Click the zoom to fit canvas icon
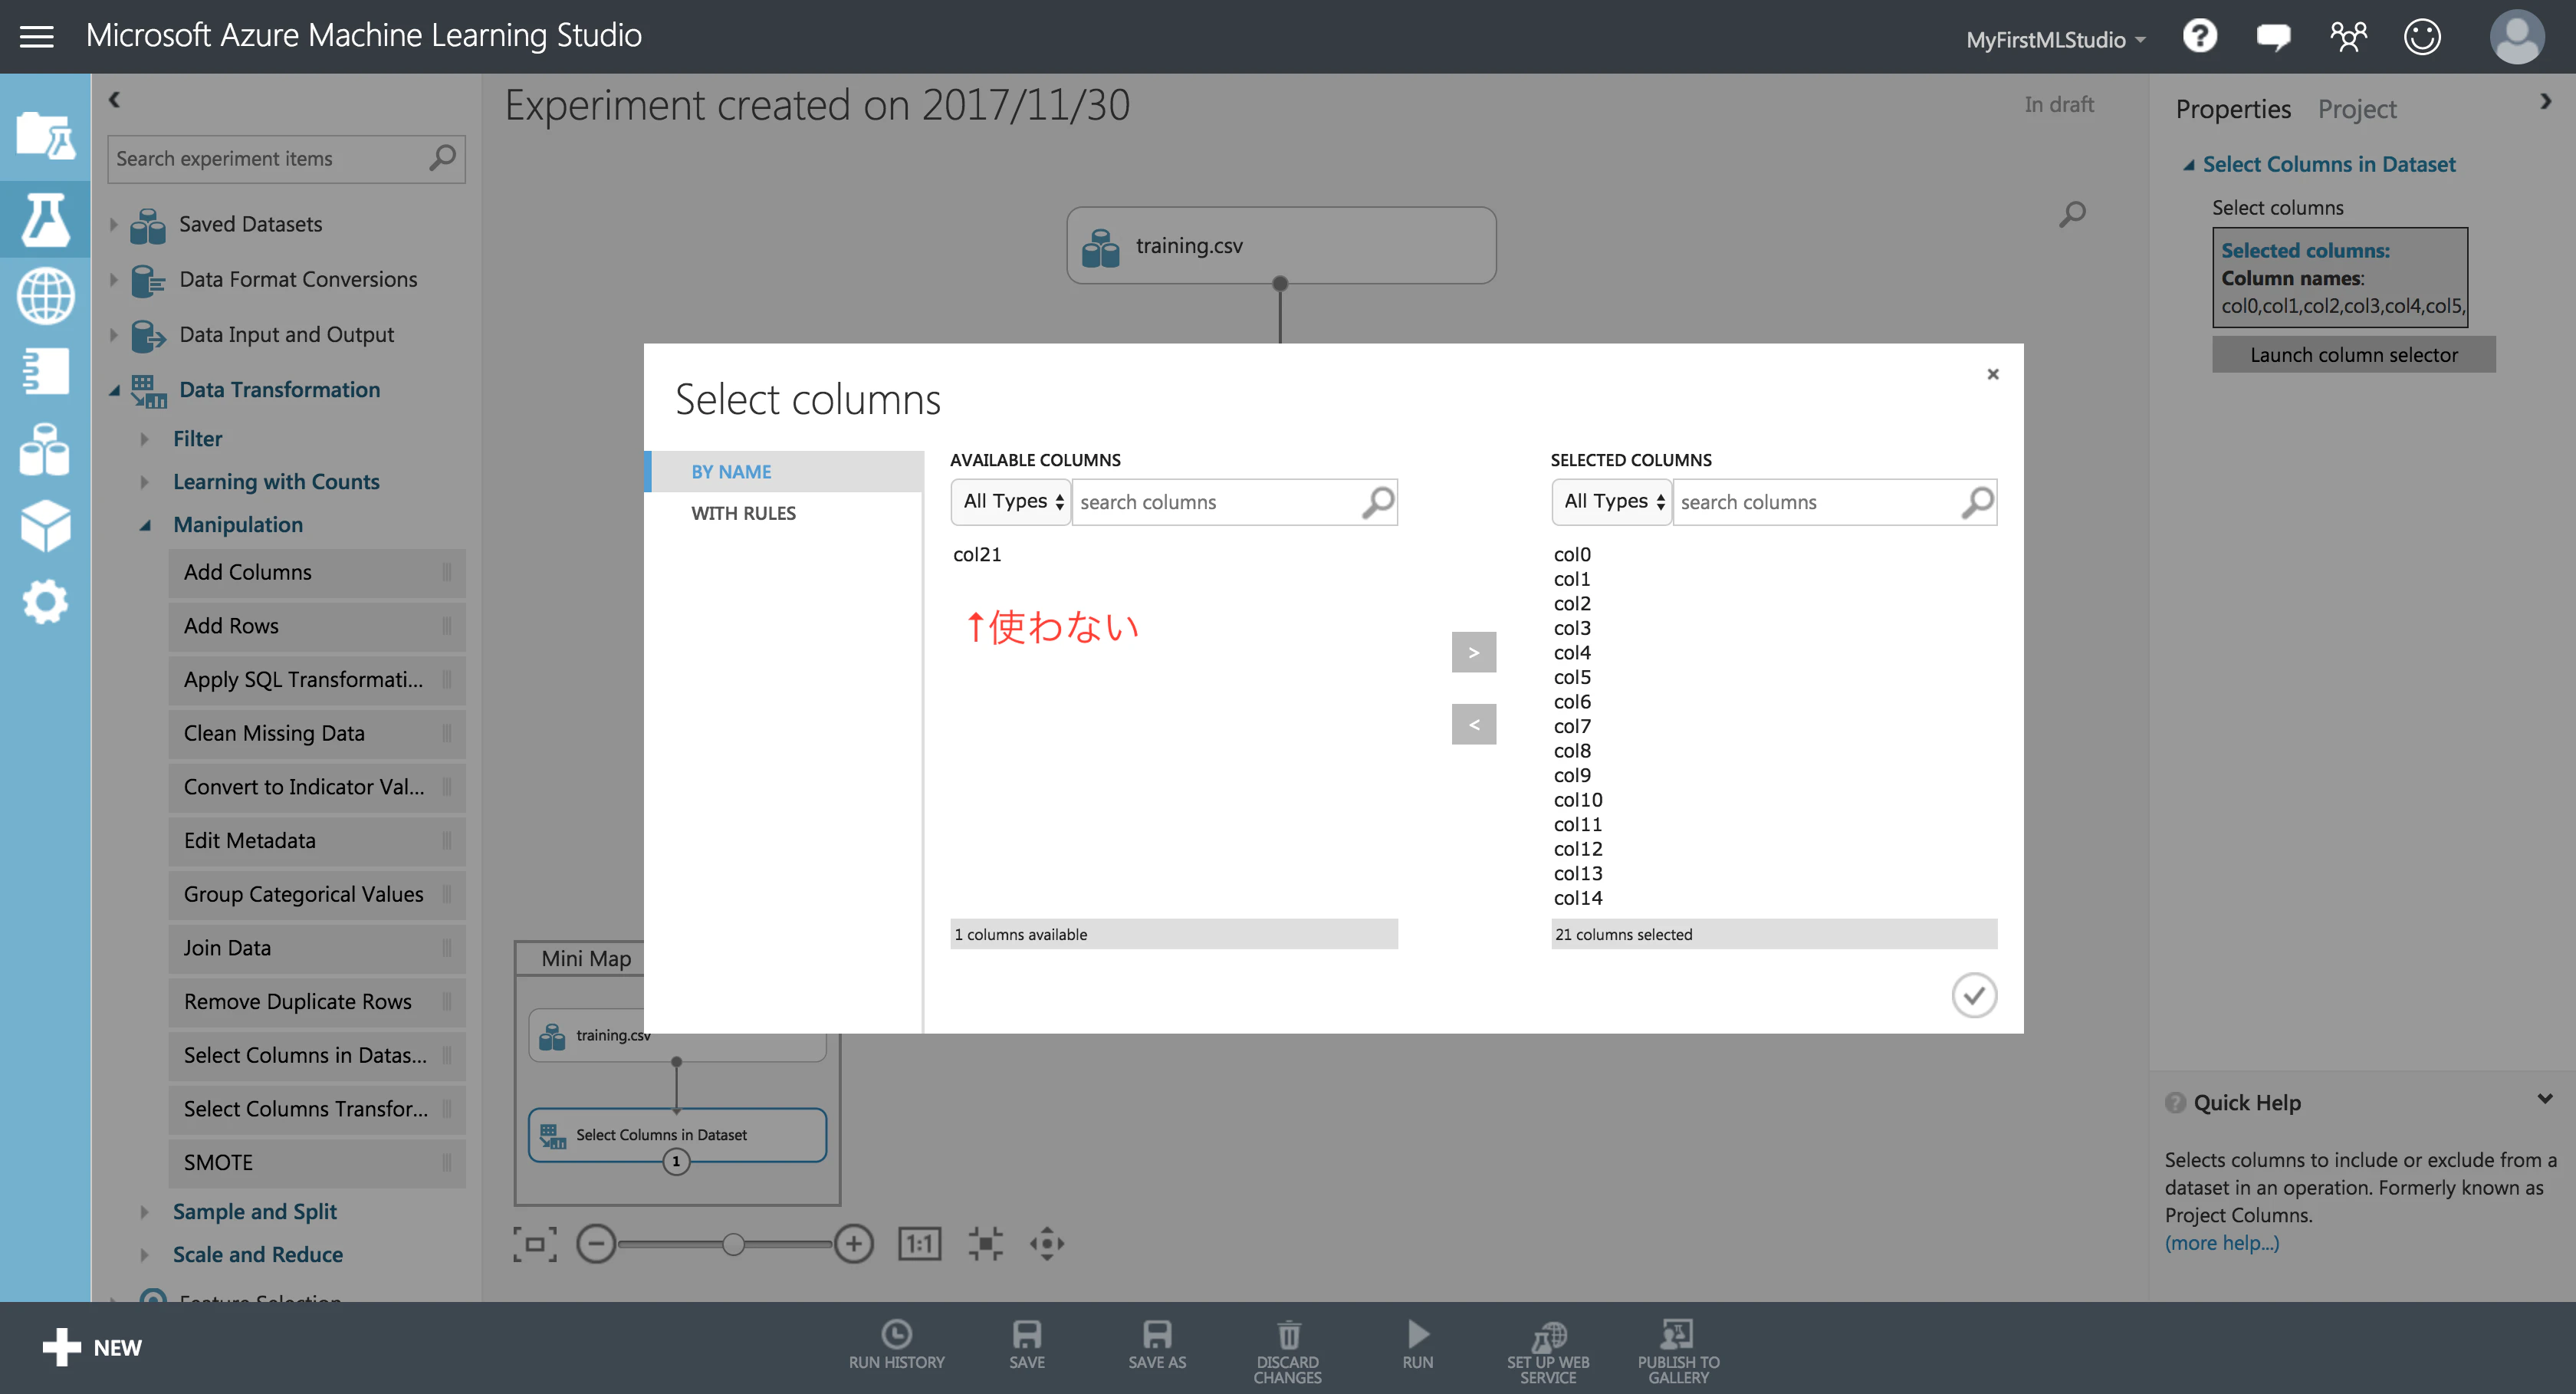 coord(535,1244)
